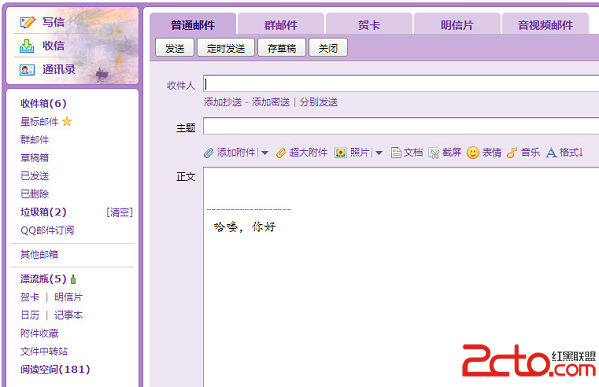599x387 pixels.
Task: Open 阅读空间(181) in the sidebar
Action: pyautogui.click(x=55, y=369)
